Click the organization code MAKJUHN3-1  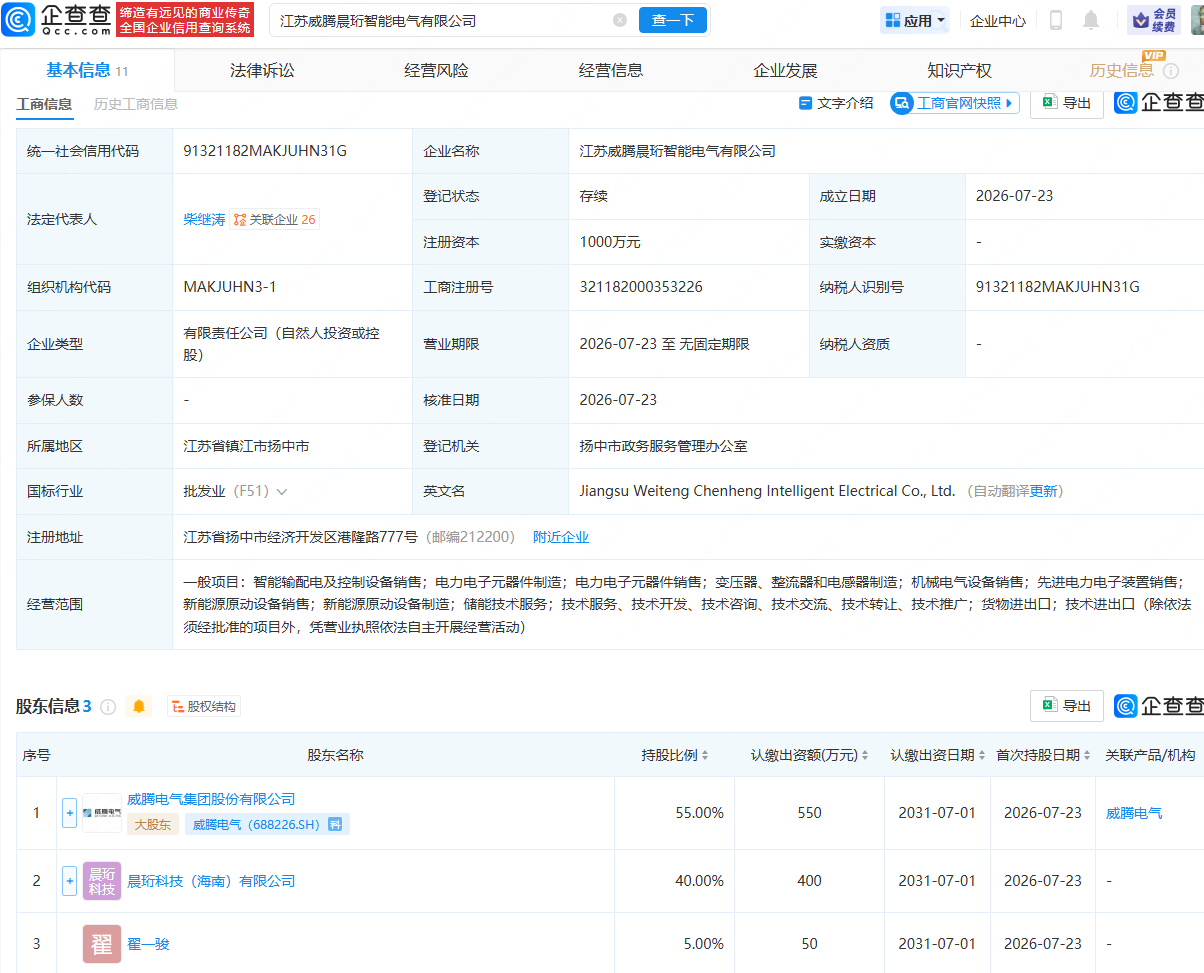click(230, 287)
